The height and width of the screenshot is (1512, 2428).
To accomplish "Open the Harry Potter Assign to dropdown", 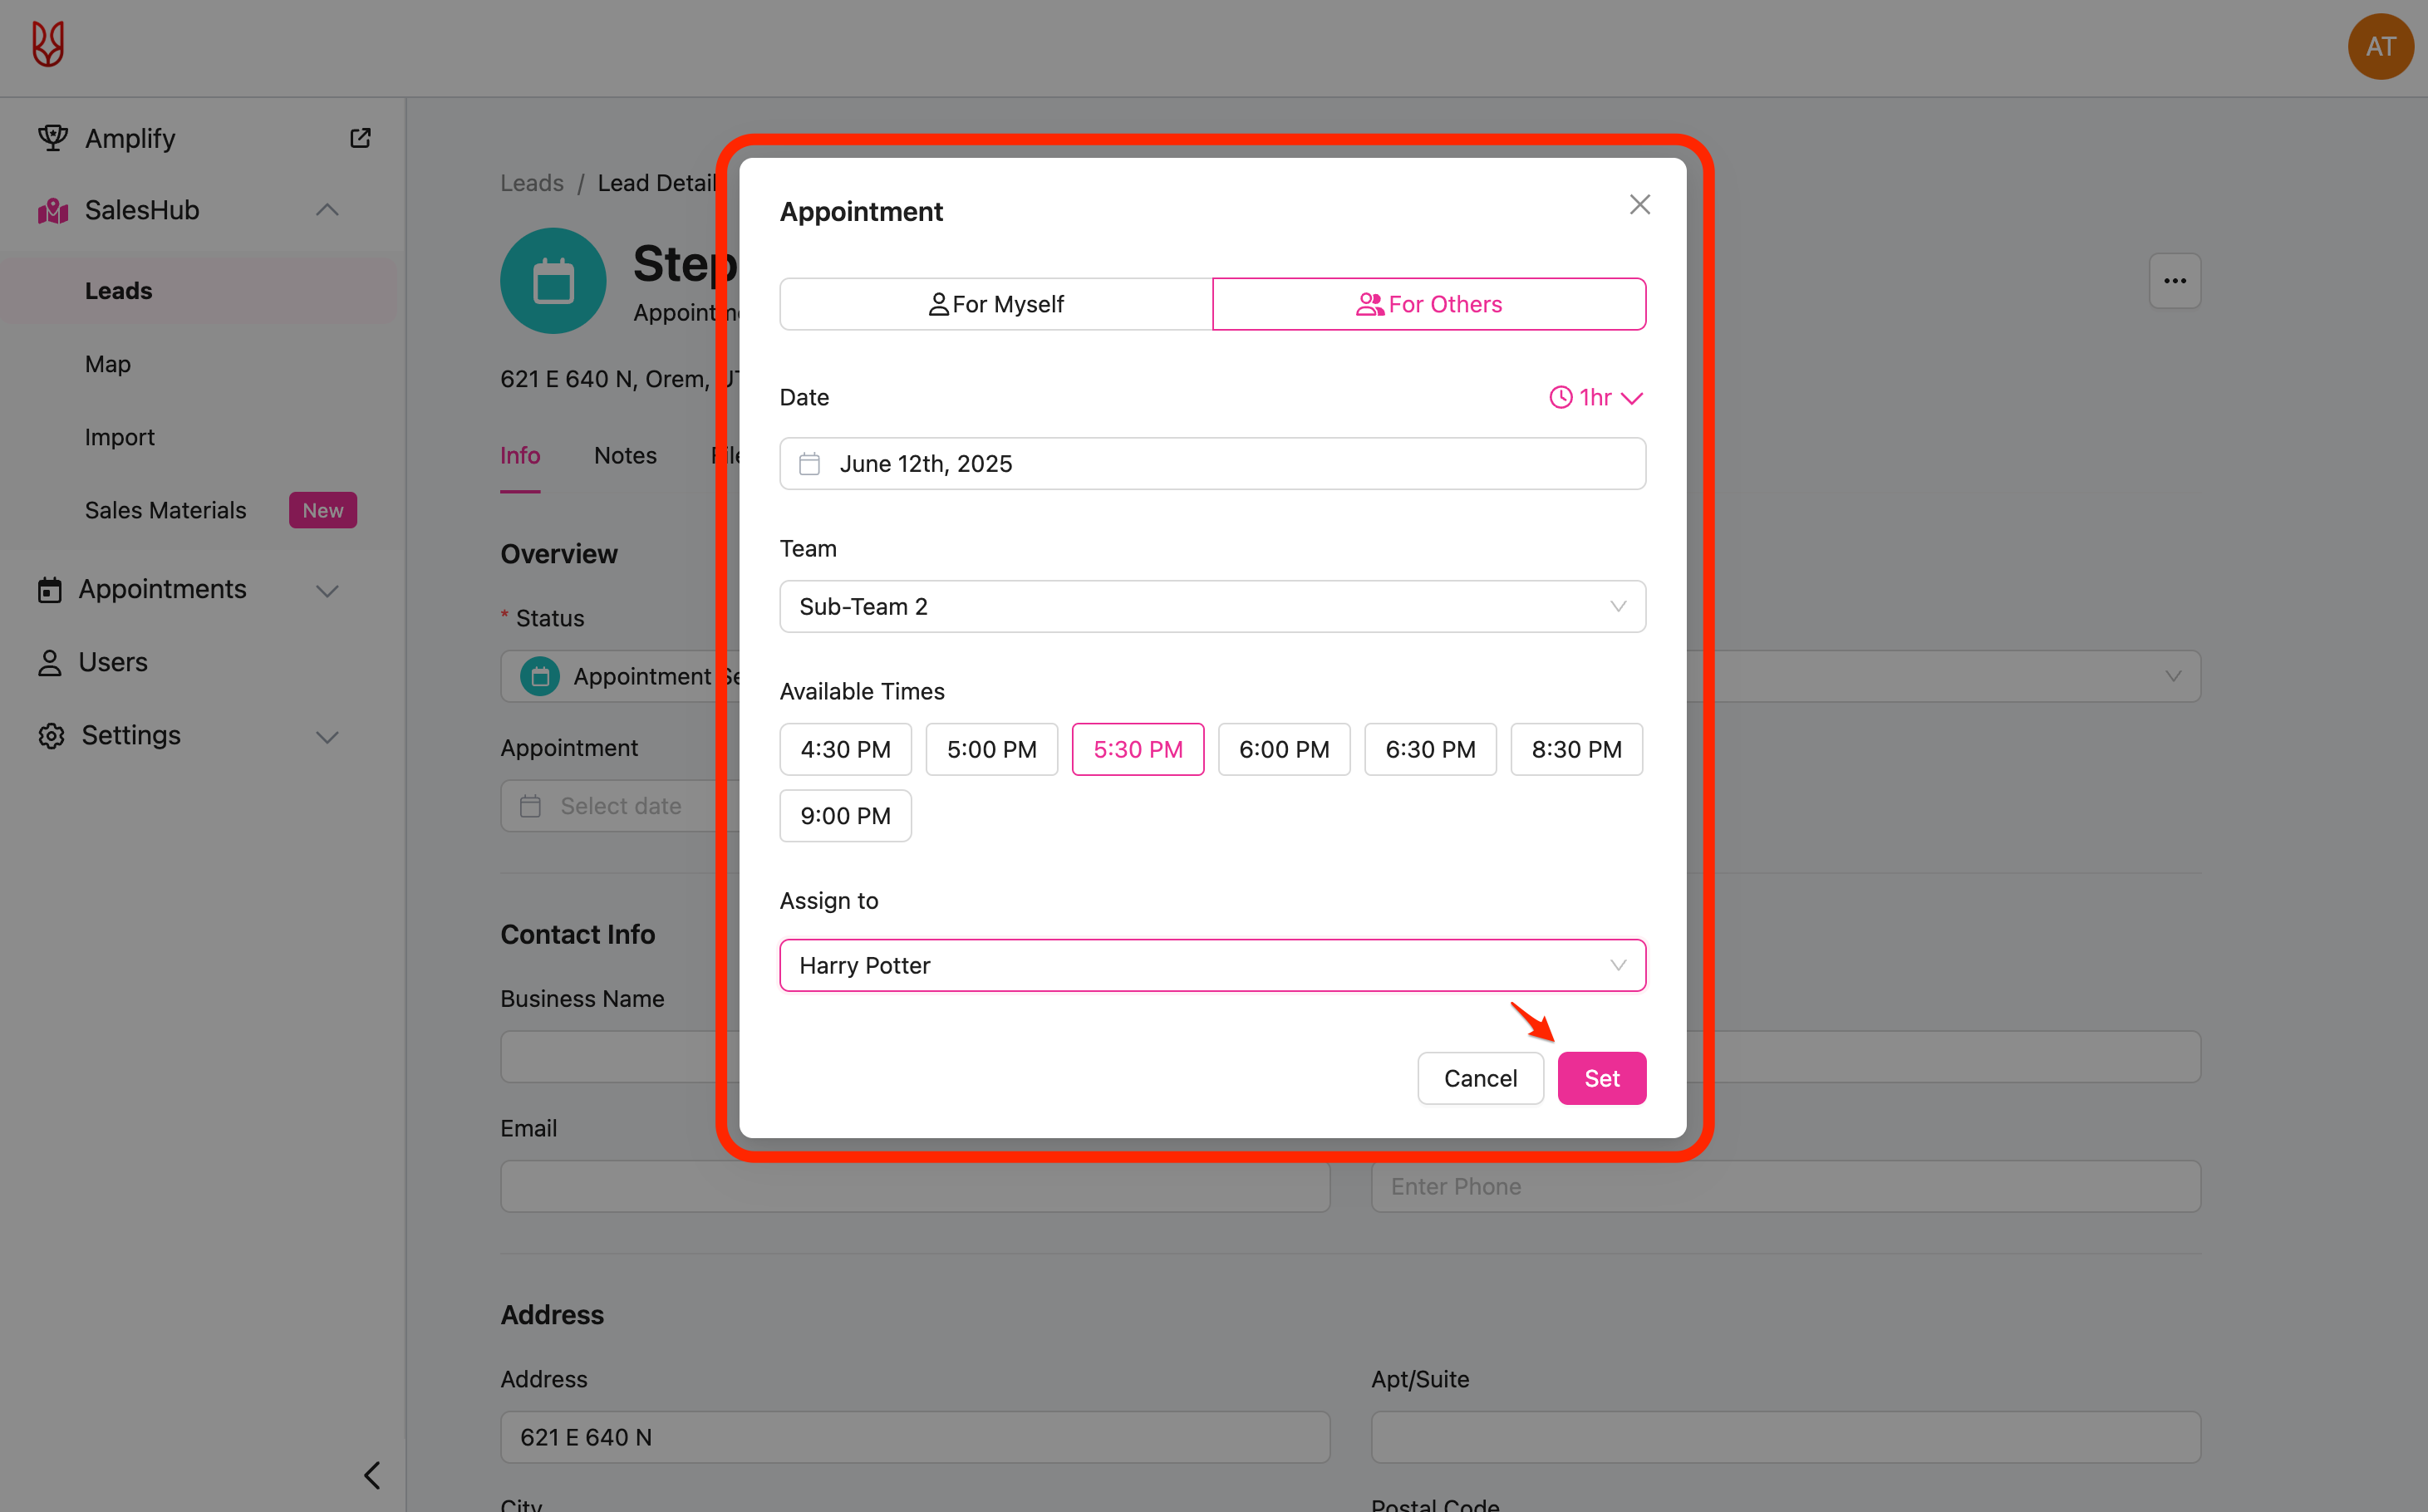I will (1211, 965).
